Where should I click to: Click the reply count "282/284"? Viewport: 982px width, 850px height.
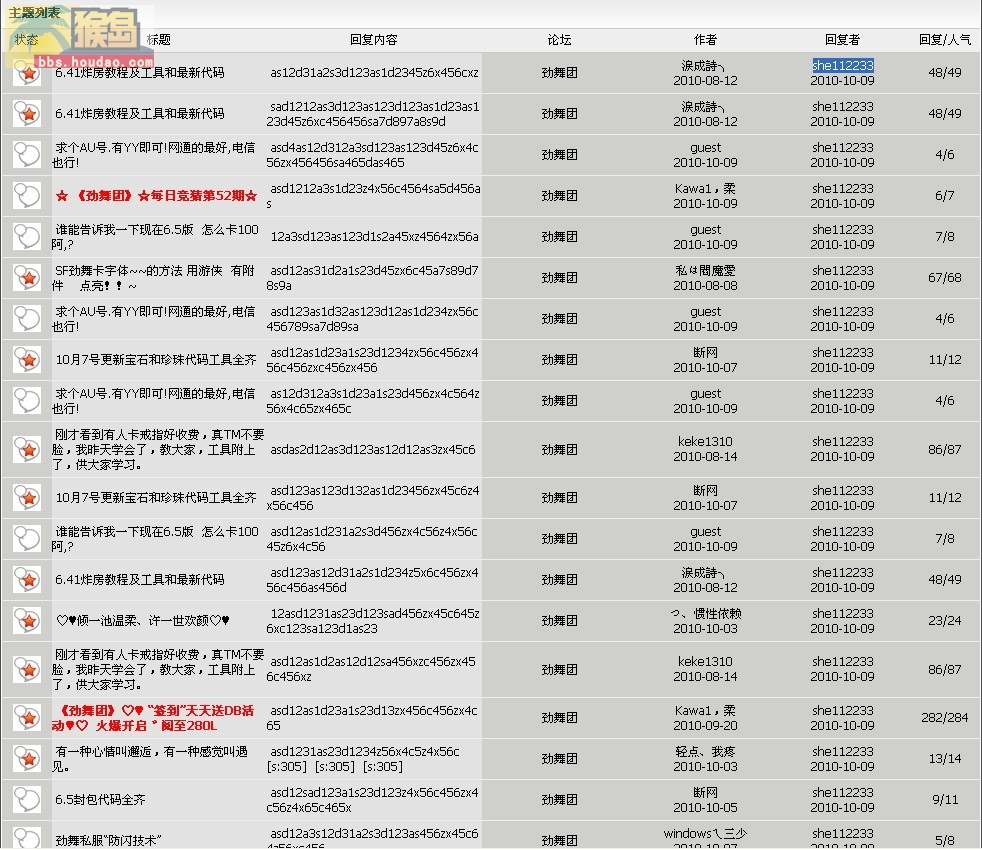(944, 718)
